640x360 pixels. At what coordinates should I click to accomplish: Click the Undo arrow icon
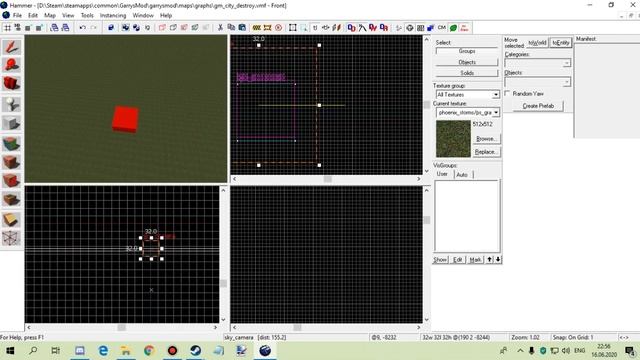pos(83,28)
